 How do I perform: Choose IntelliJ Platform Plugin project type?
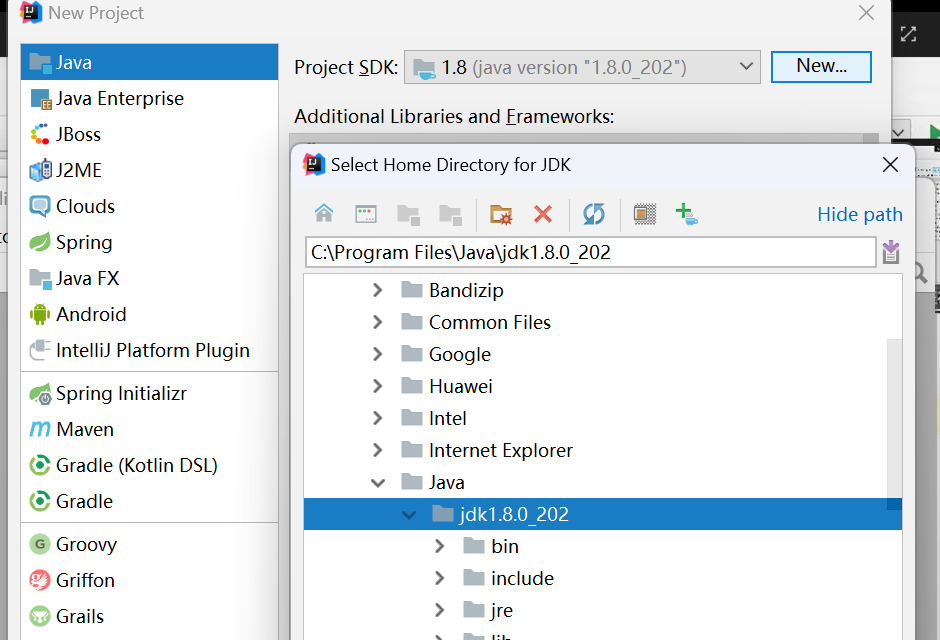click(x=149, y=350)
